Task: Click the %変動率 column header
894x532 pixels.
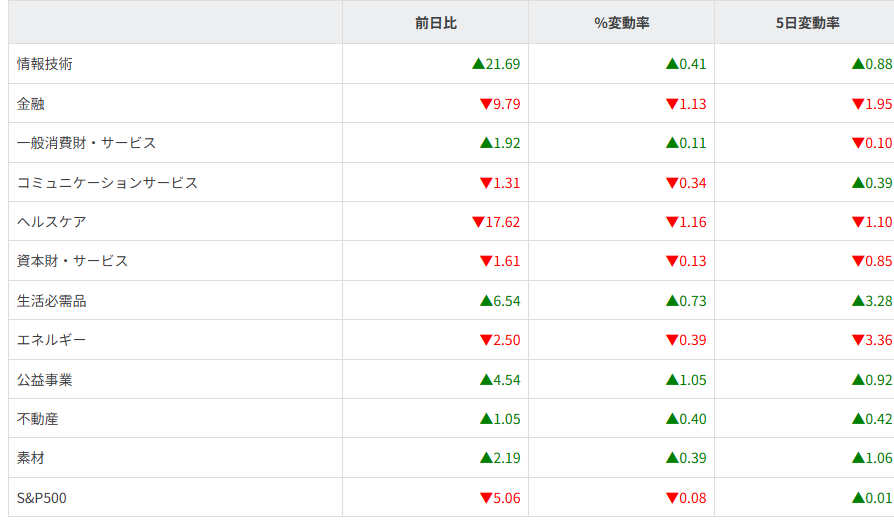Action: [x=621, y=22]
